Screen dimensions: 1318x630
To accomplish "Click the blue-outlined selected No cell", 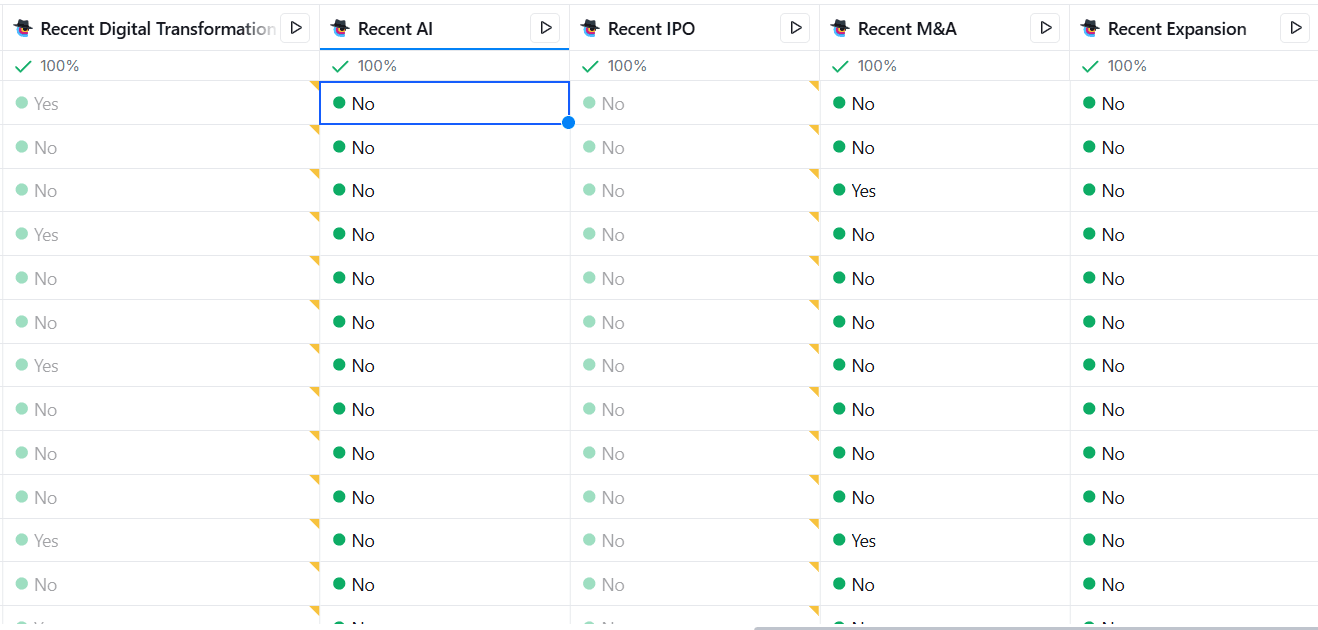I will click(x=444, y=103).
